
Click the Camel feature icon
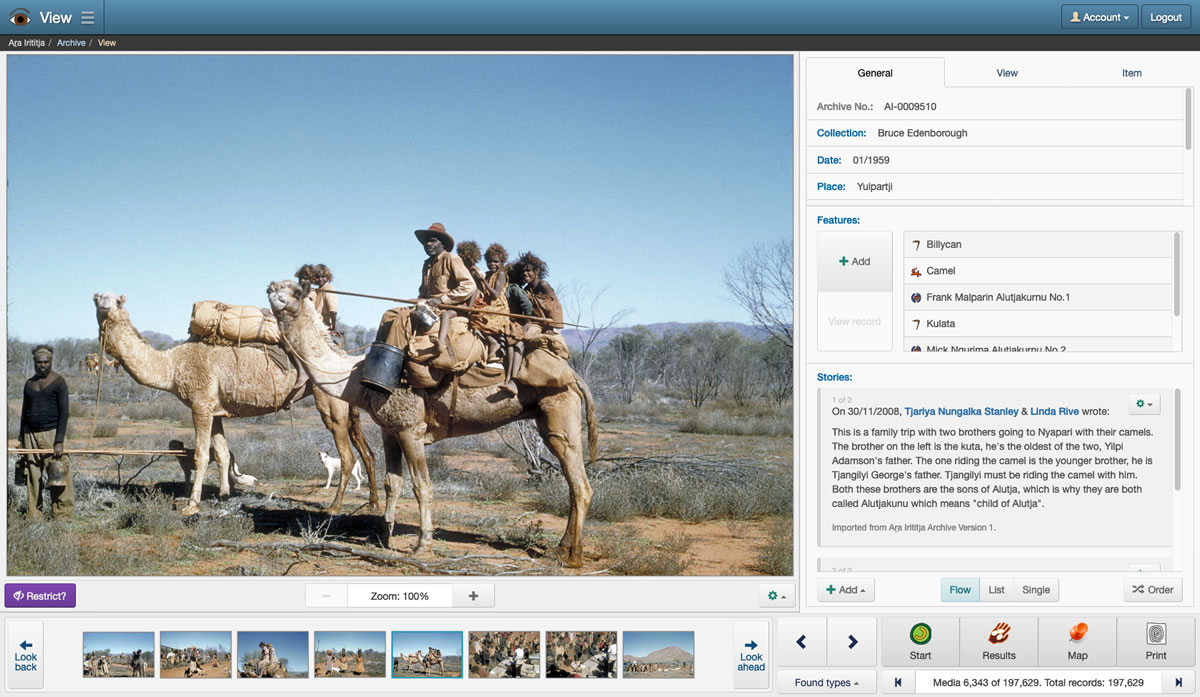pyautogui.click(x=916, y=271)
